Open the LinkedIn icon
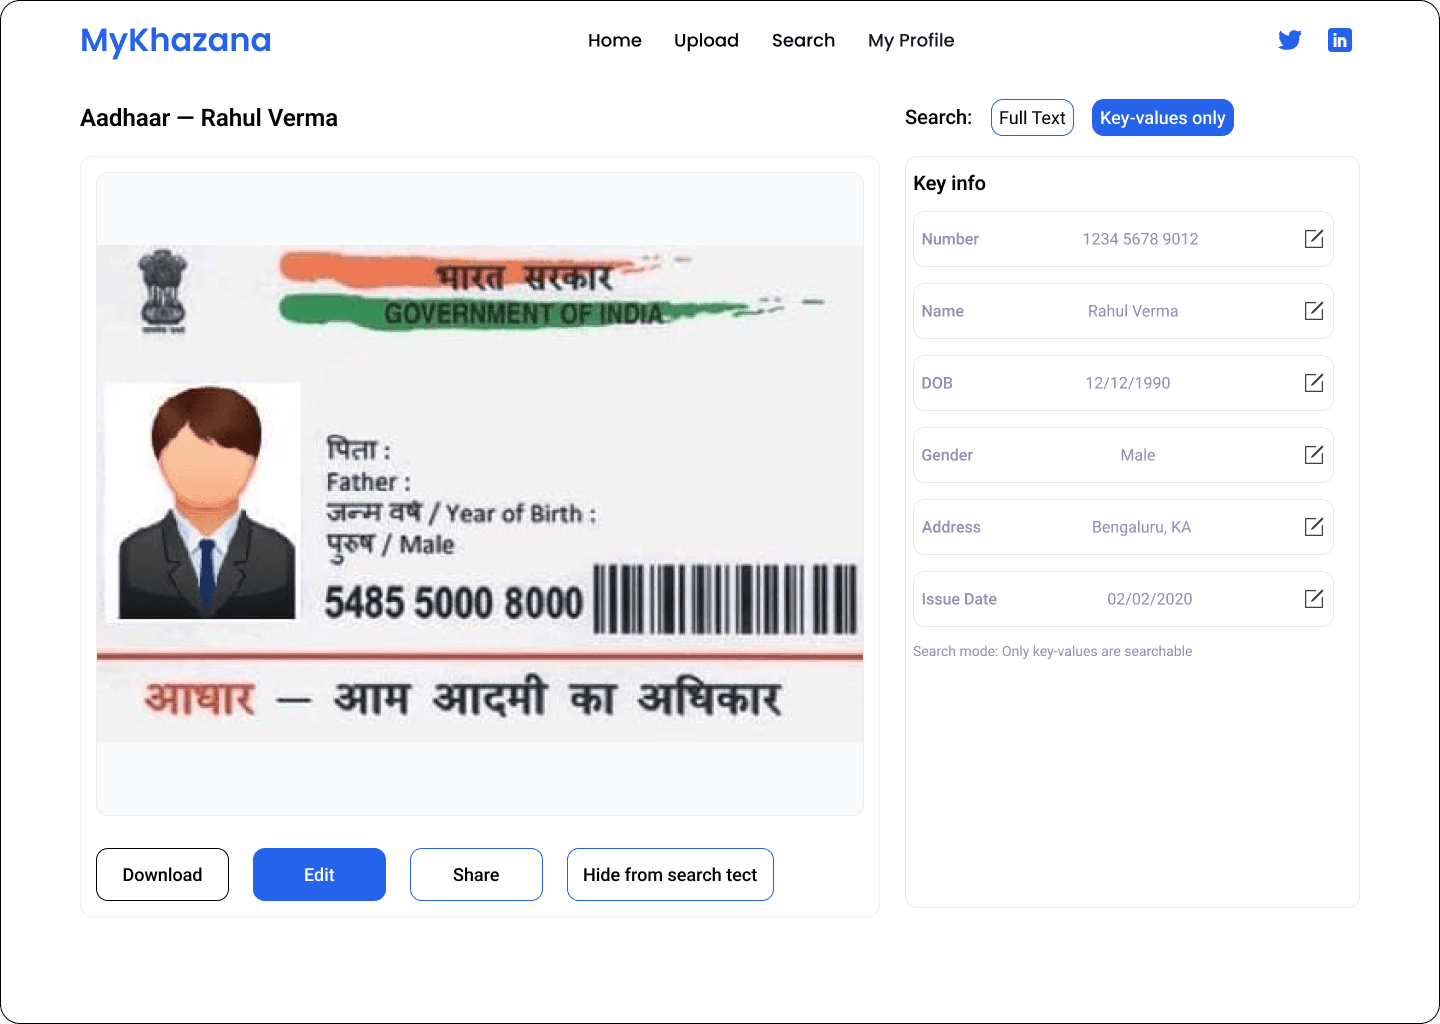1440x1024 pixels. tap(1340, 40)
